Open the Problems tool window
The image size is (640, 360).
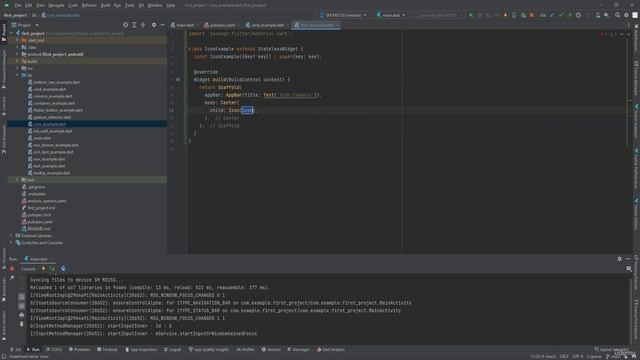tap(79, 349)
